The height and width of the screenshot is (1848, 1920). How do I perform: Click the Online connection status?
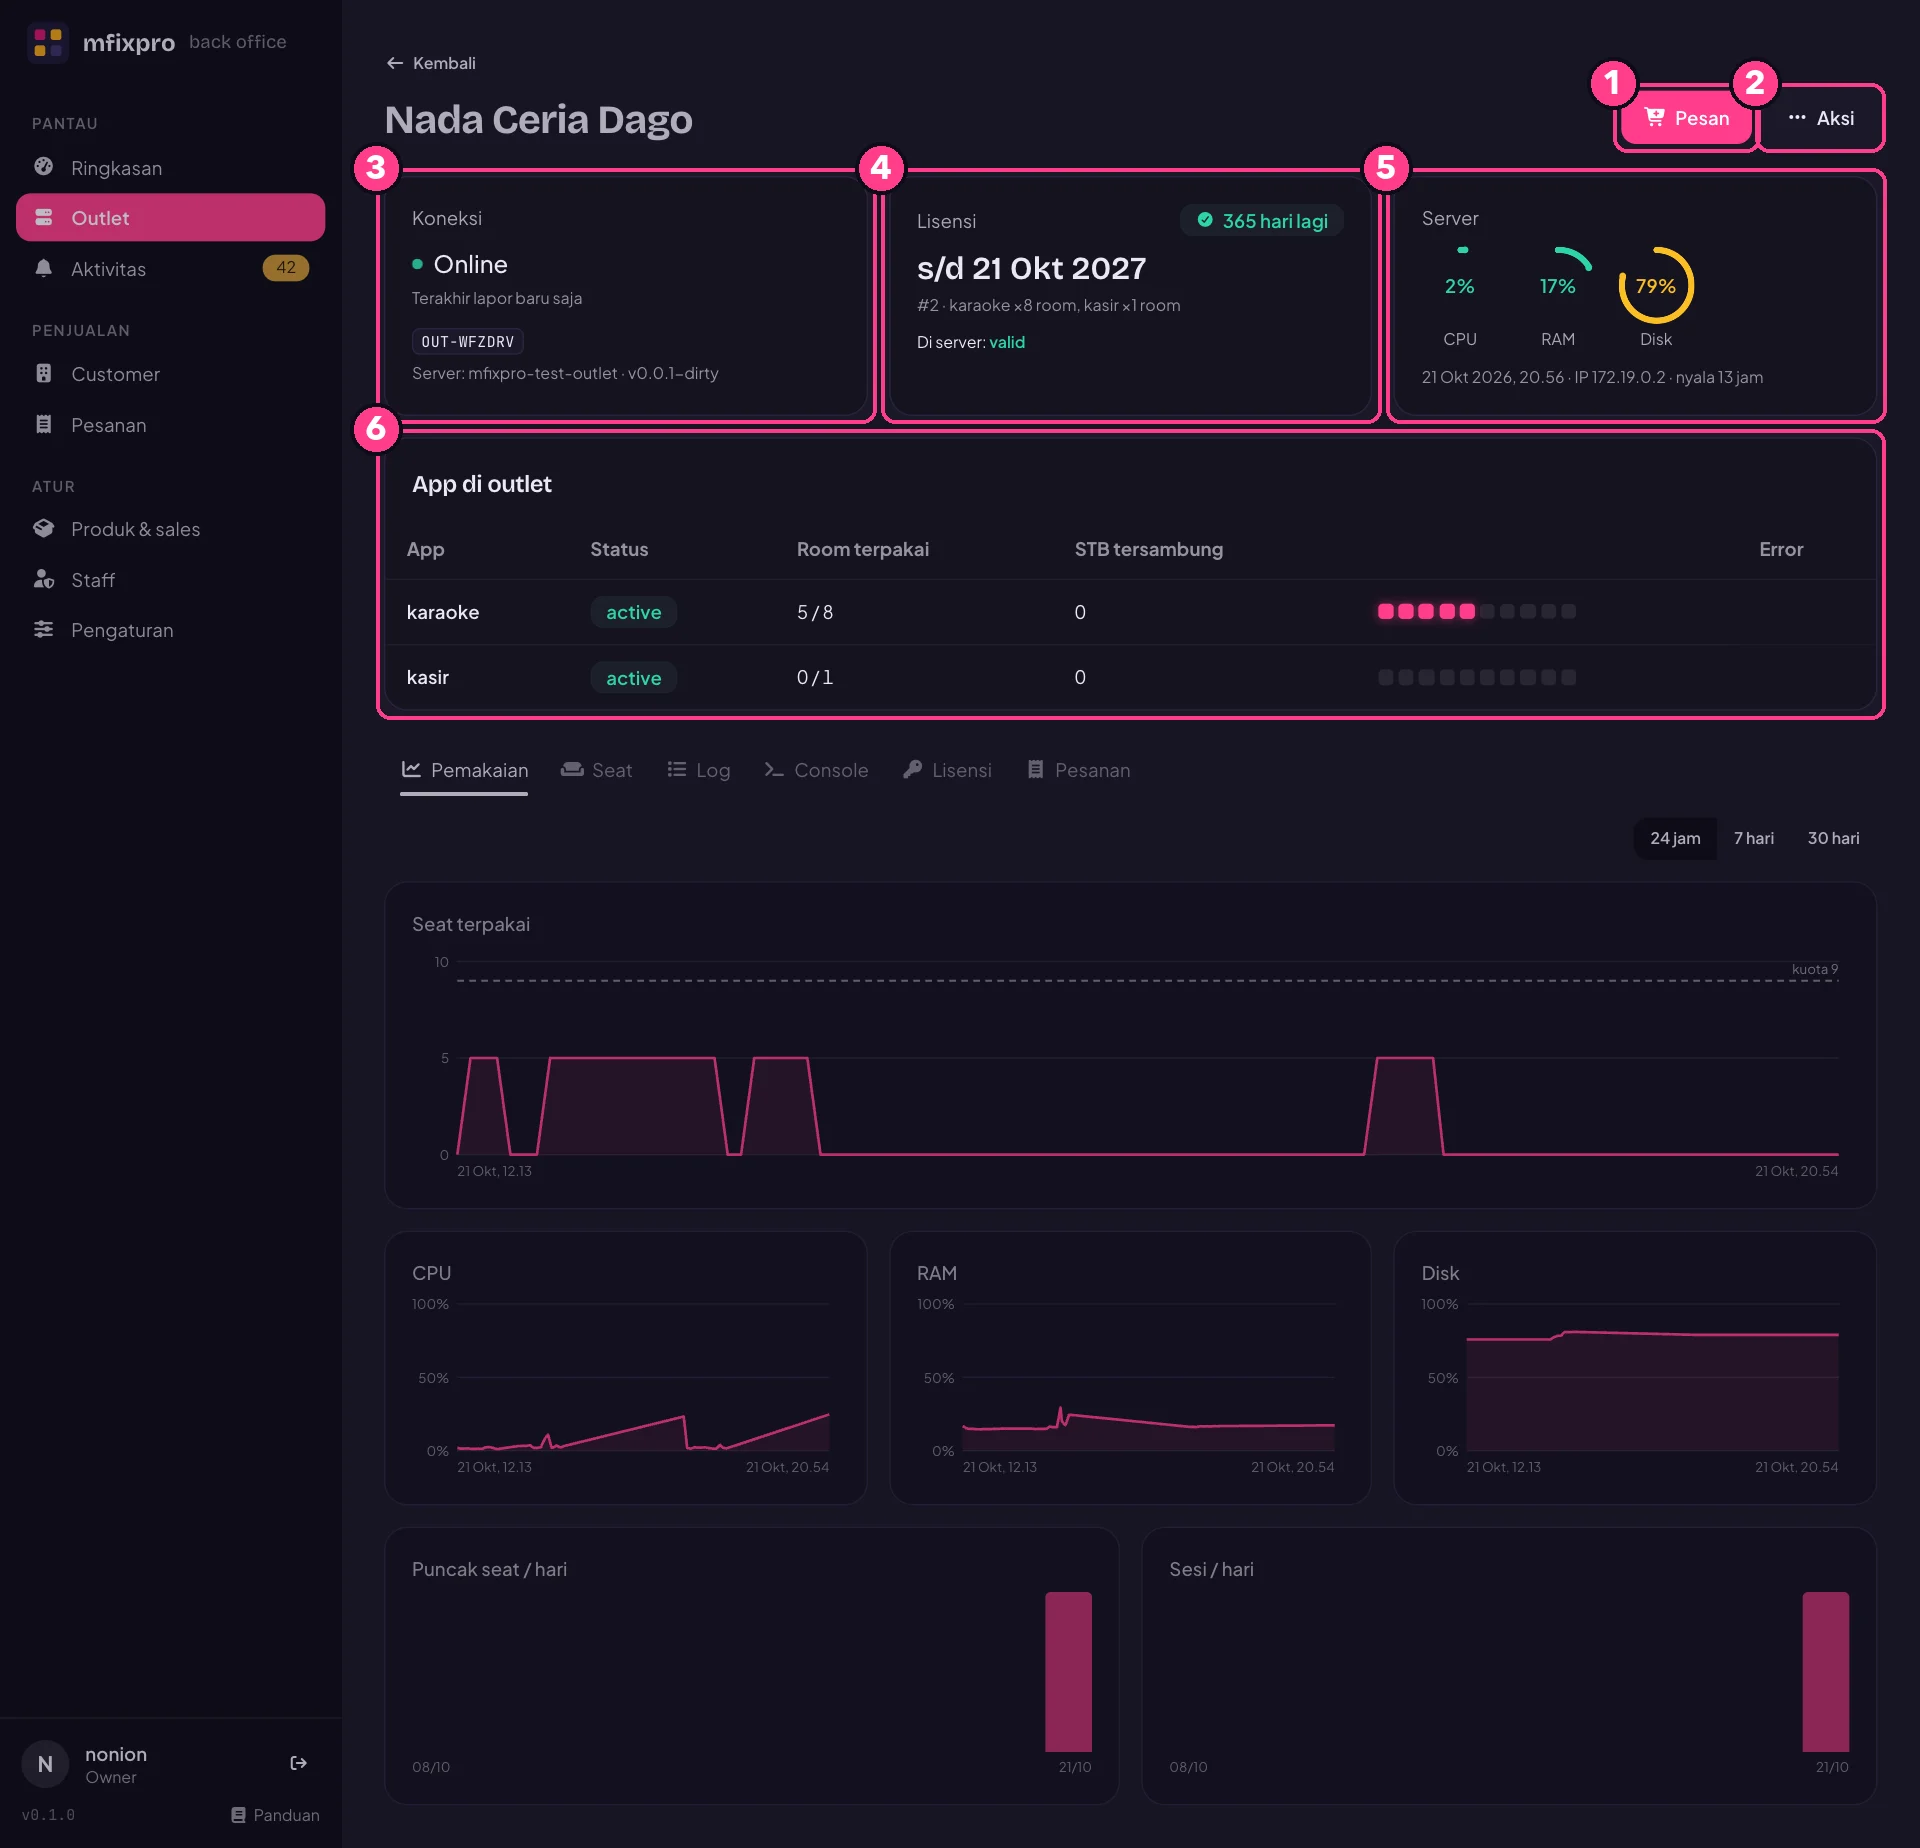tap(460, 264)
